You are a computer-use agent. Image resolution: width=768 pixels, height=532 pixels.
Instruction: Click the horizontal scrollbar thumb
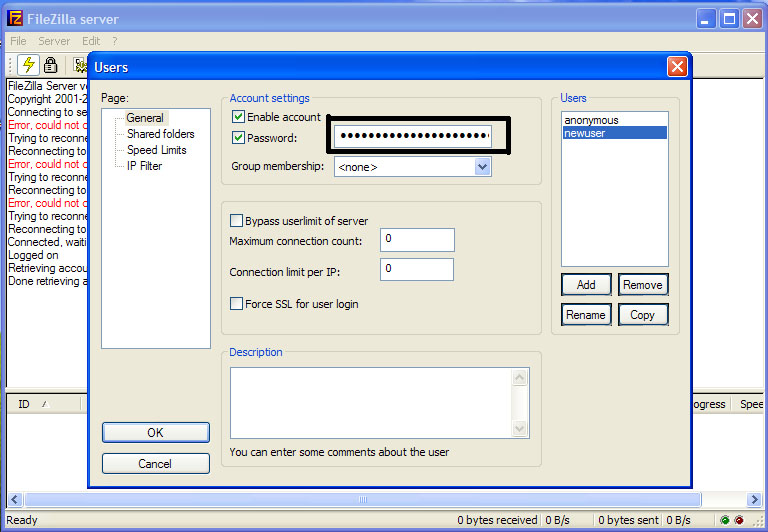tap(363, 499)
